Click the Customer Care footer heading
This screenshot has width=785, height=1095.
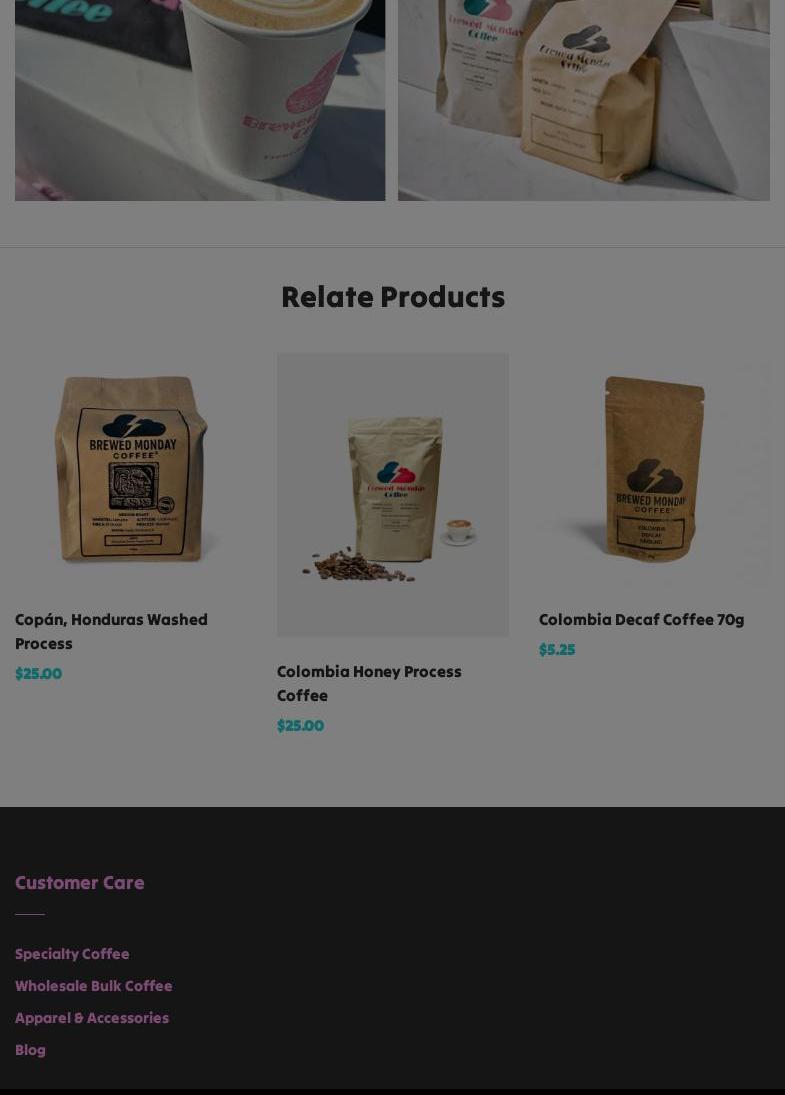point(80,883)
